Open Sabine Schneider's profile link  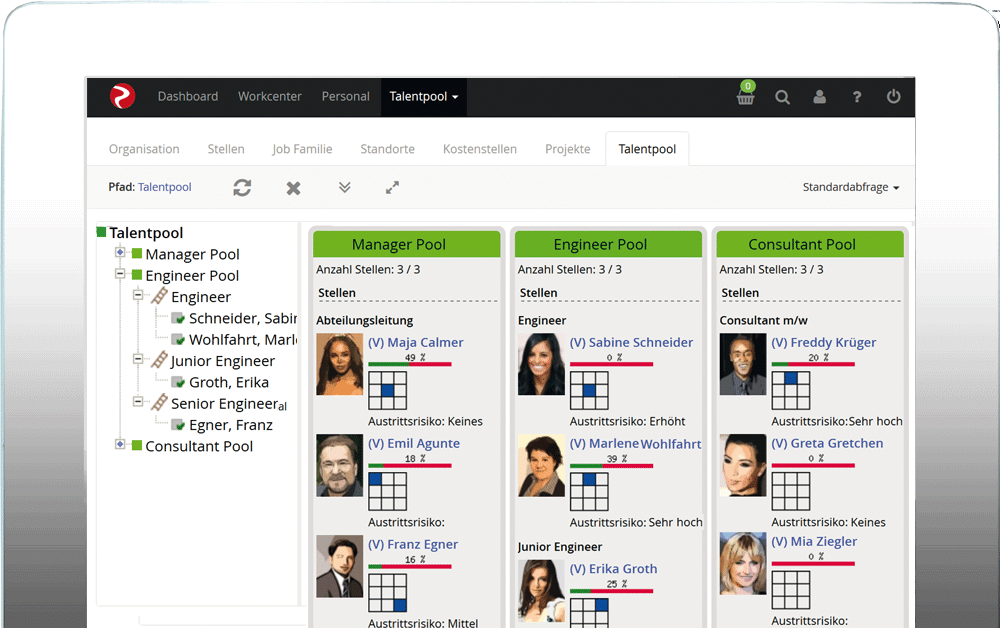pos(631,342)
